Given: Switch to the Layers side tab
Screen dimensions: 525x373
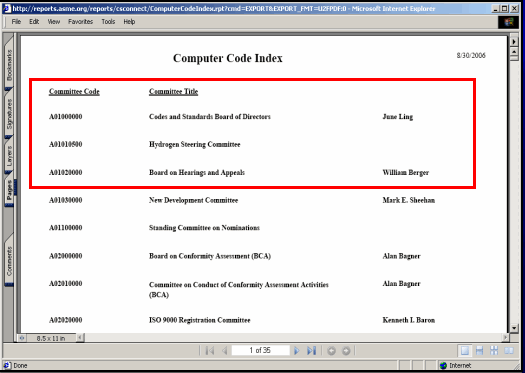Looking at the screenshot, I should click(9, 156).
